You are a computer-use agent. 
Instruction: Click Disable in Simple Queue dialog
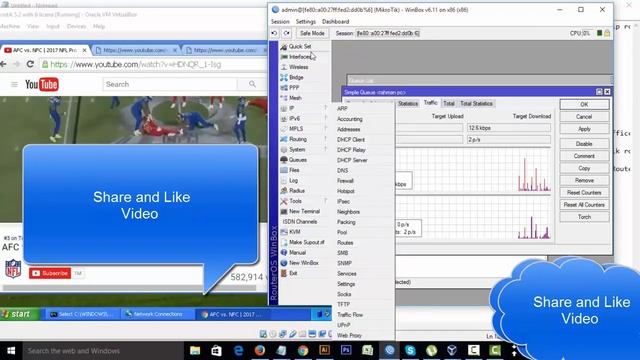(x=584, y=144)
